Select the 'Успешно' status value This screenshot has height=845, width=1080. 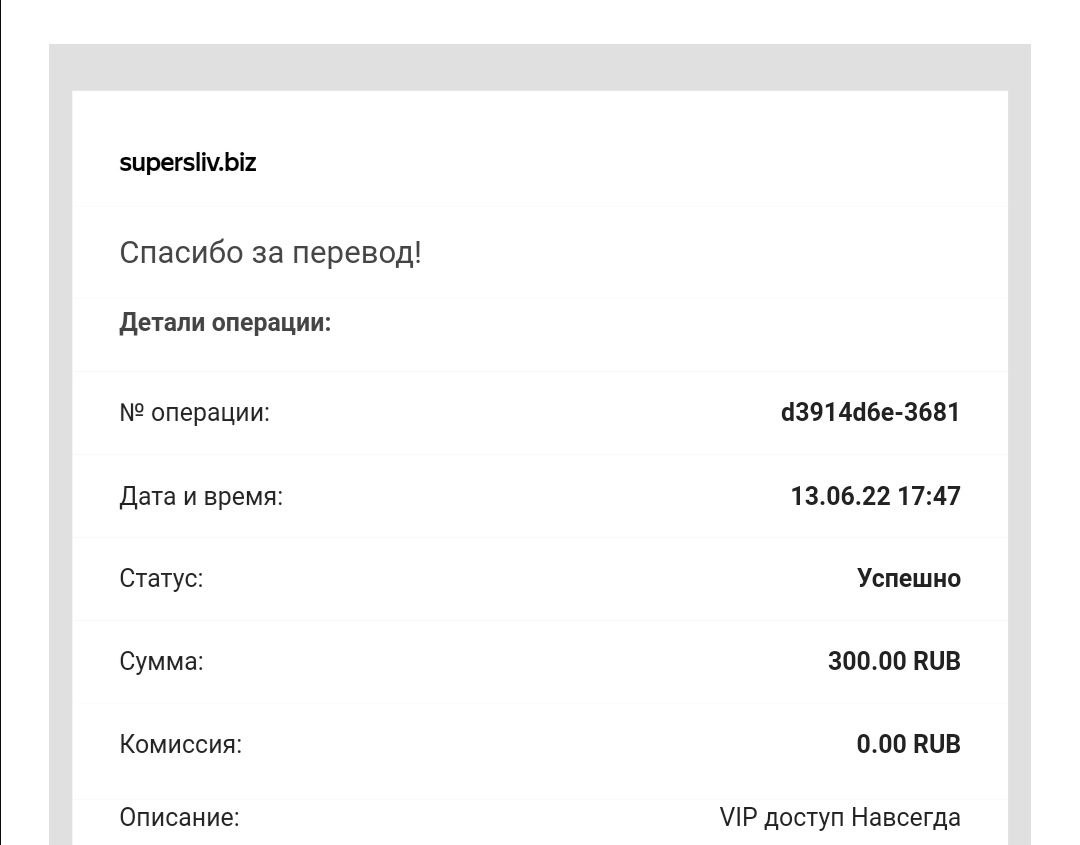click(909, 578)
